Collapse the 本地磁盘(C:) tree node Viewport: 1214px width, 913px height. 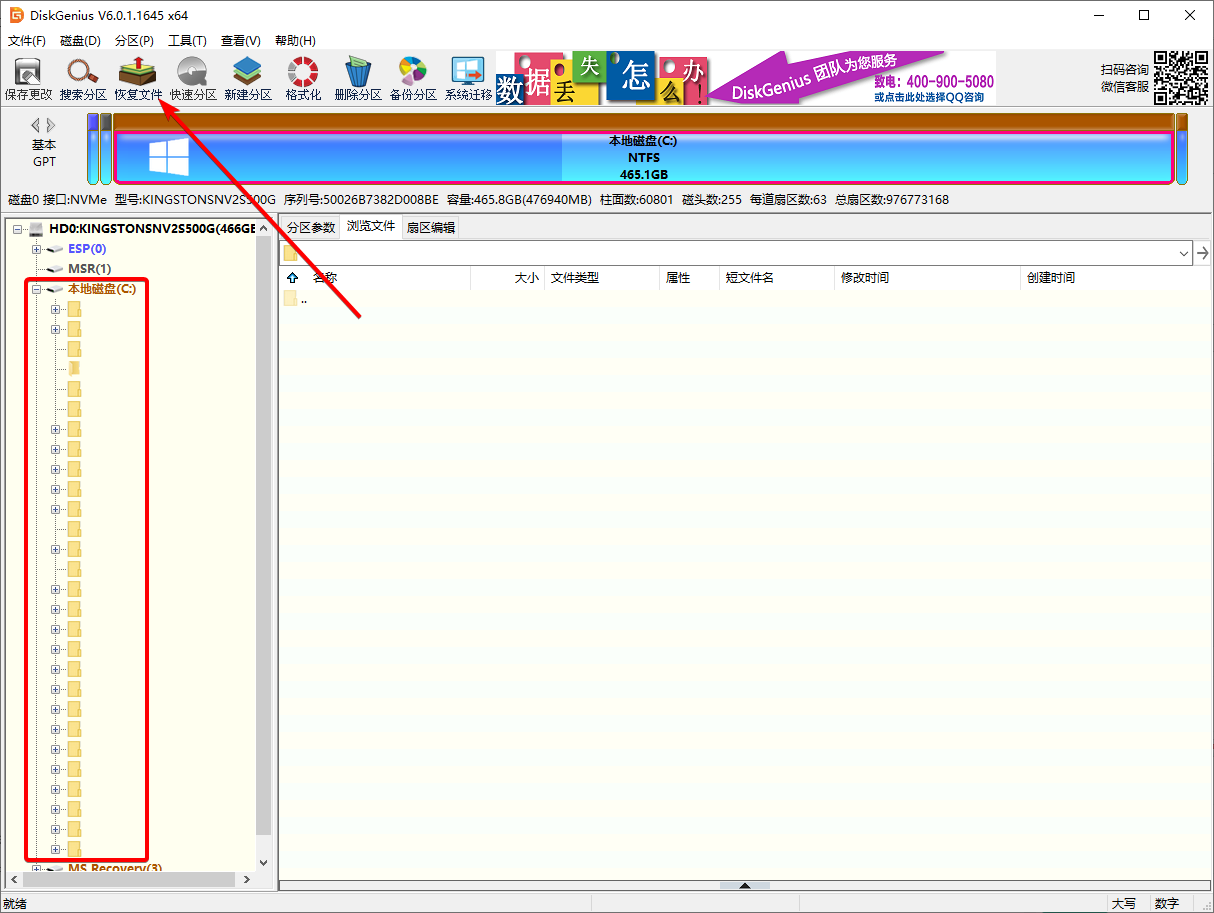tap(36, 289)
